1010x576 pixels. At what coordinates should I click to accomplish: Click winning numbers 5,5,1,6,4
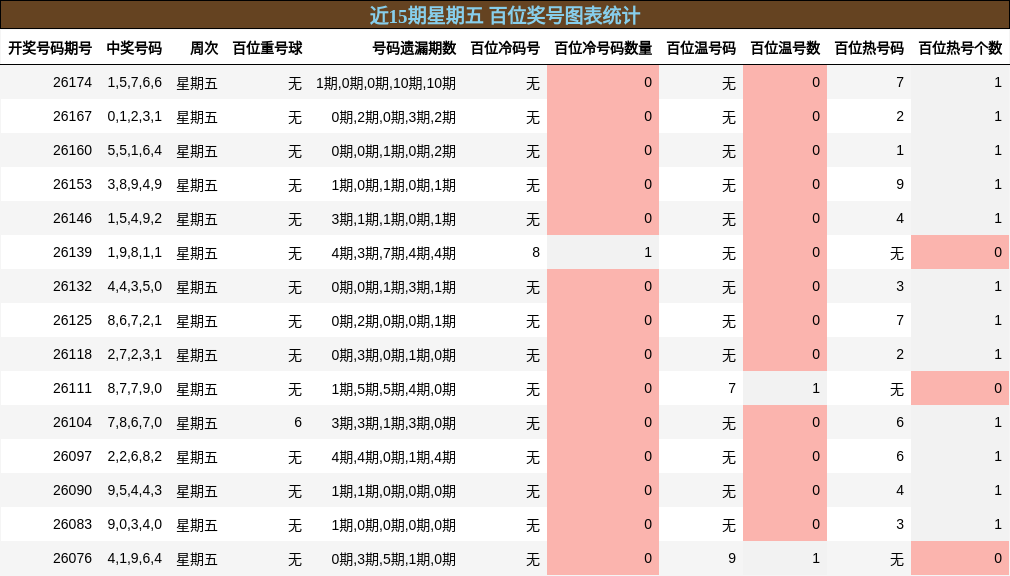(135, 151)
